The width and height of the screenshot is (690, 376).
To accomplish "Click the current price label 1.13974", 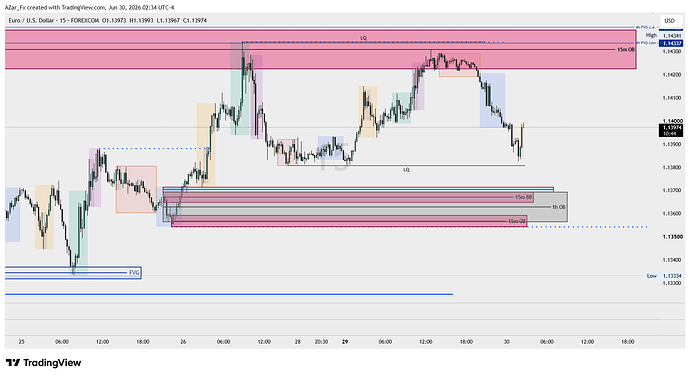I will pyautogui.click(x=672, y=127).
